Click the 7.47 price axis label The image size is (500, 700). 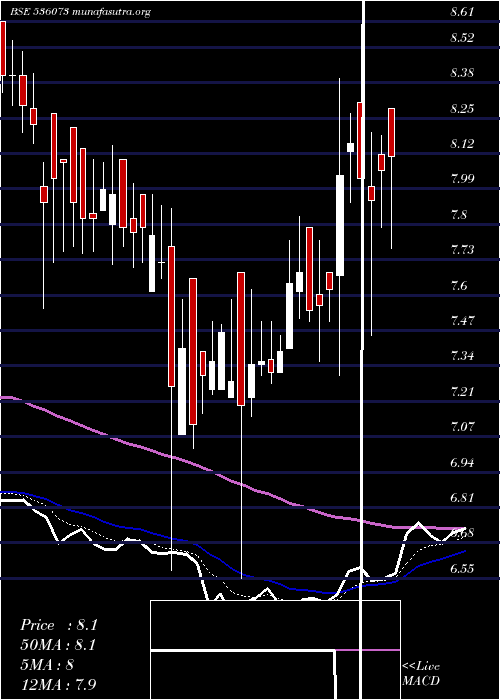tap(462, 321)
